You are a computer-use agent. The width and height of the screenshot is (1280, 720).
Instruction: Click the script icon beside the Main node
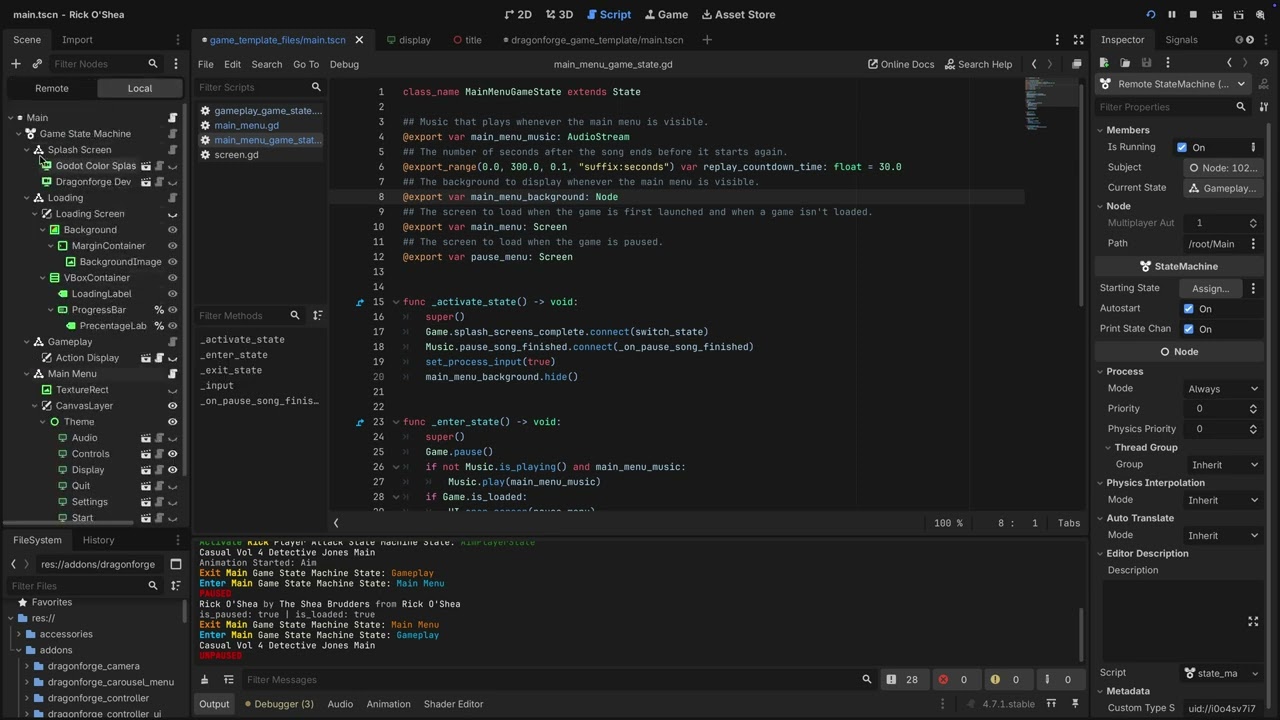coord(172,118)
